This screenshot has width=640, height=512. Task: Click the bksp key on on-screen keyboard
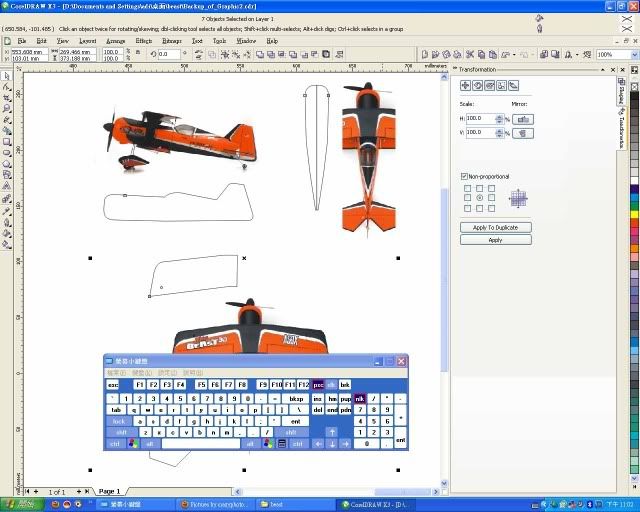pos(296,399)
